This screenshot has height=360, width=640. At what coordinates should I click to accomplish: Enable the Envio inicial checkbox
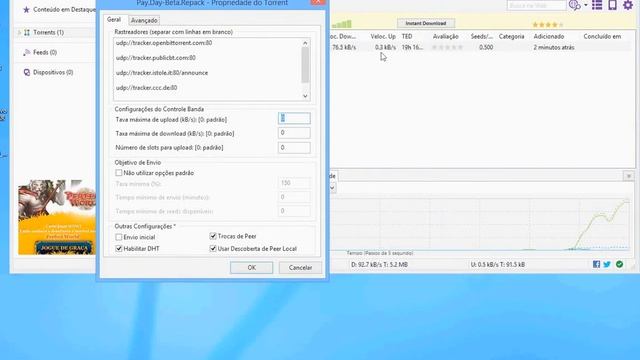[x=119, y=237]
